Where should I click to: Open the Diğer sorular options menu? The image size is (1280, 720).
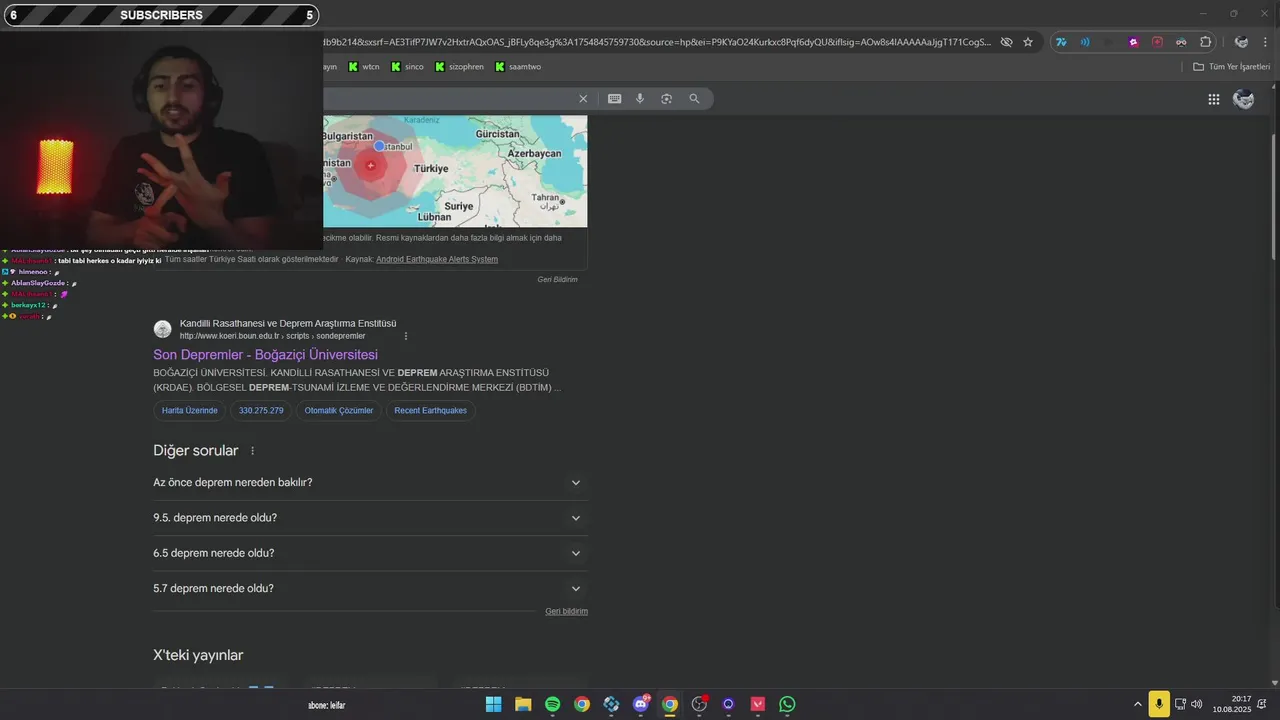click(x=252, y=451)
